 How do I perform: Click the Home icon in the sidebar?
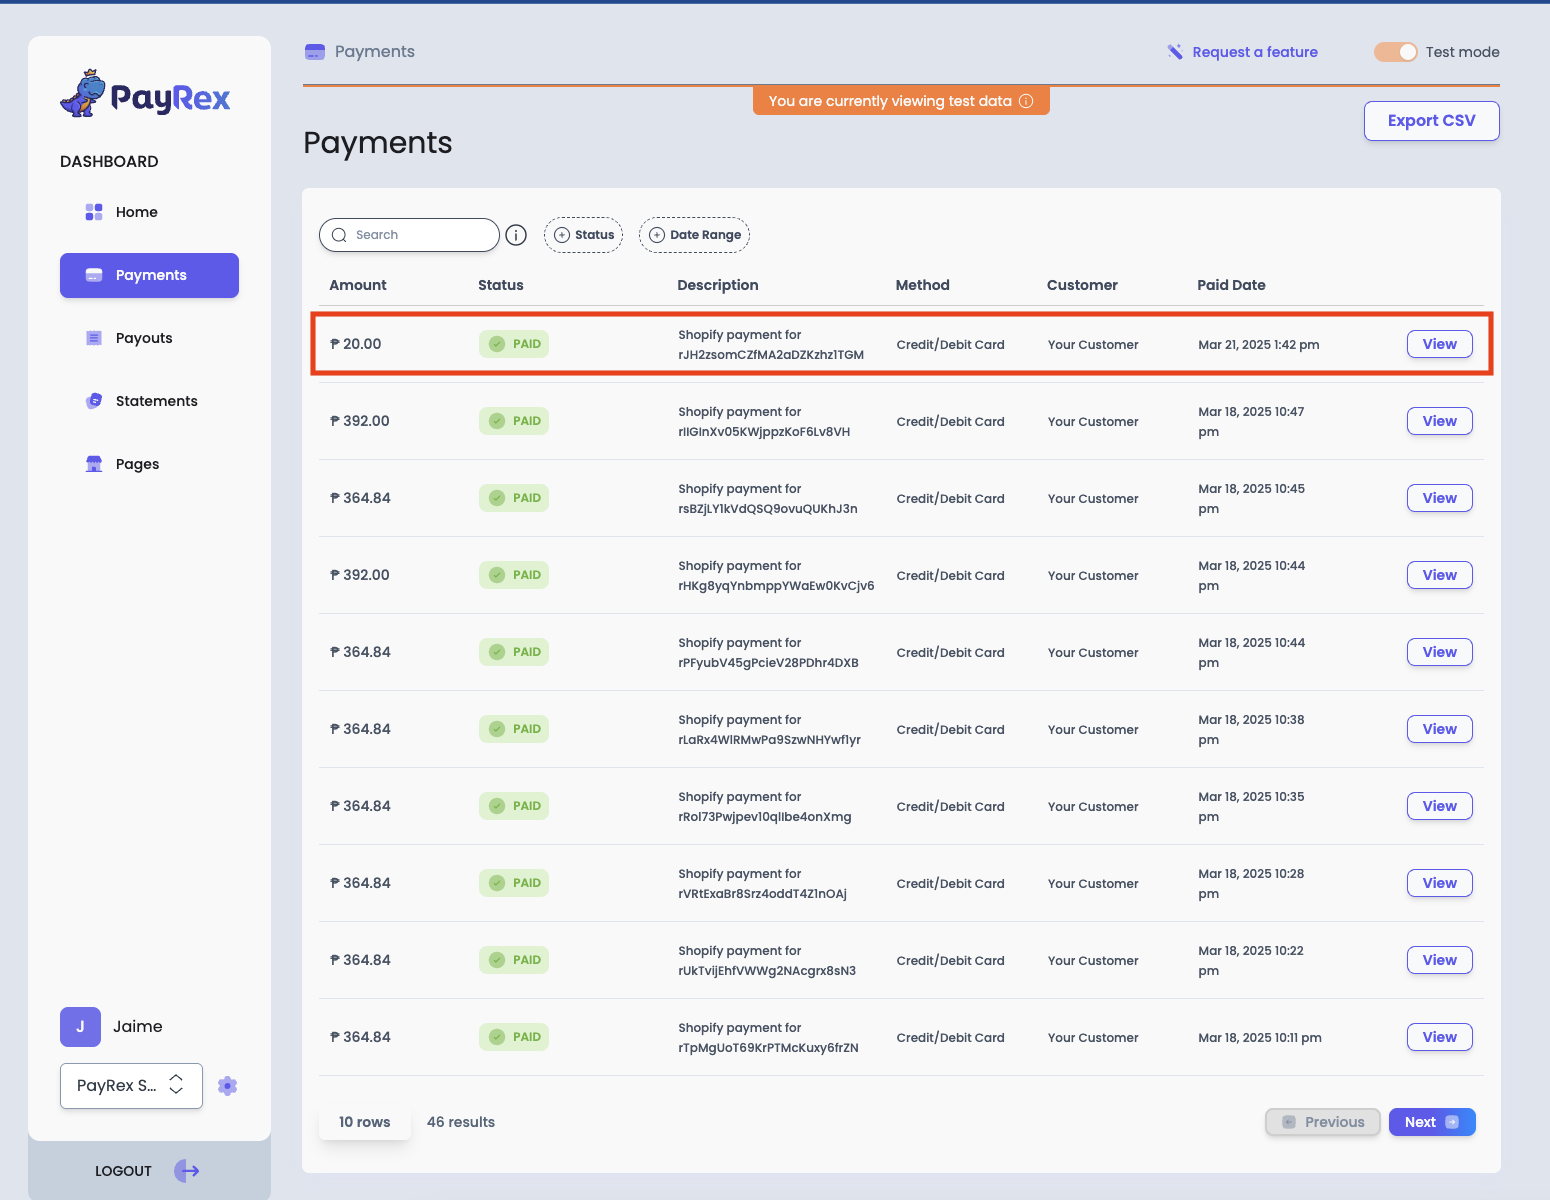point(93,211)
